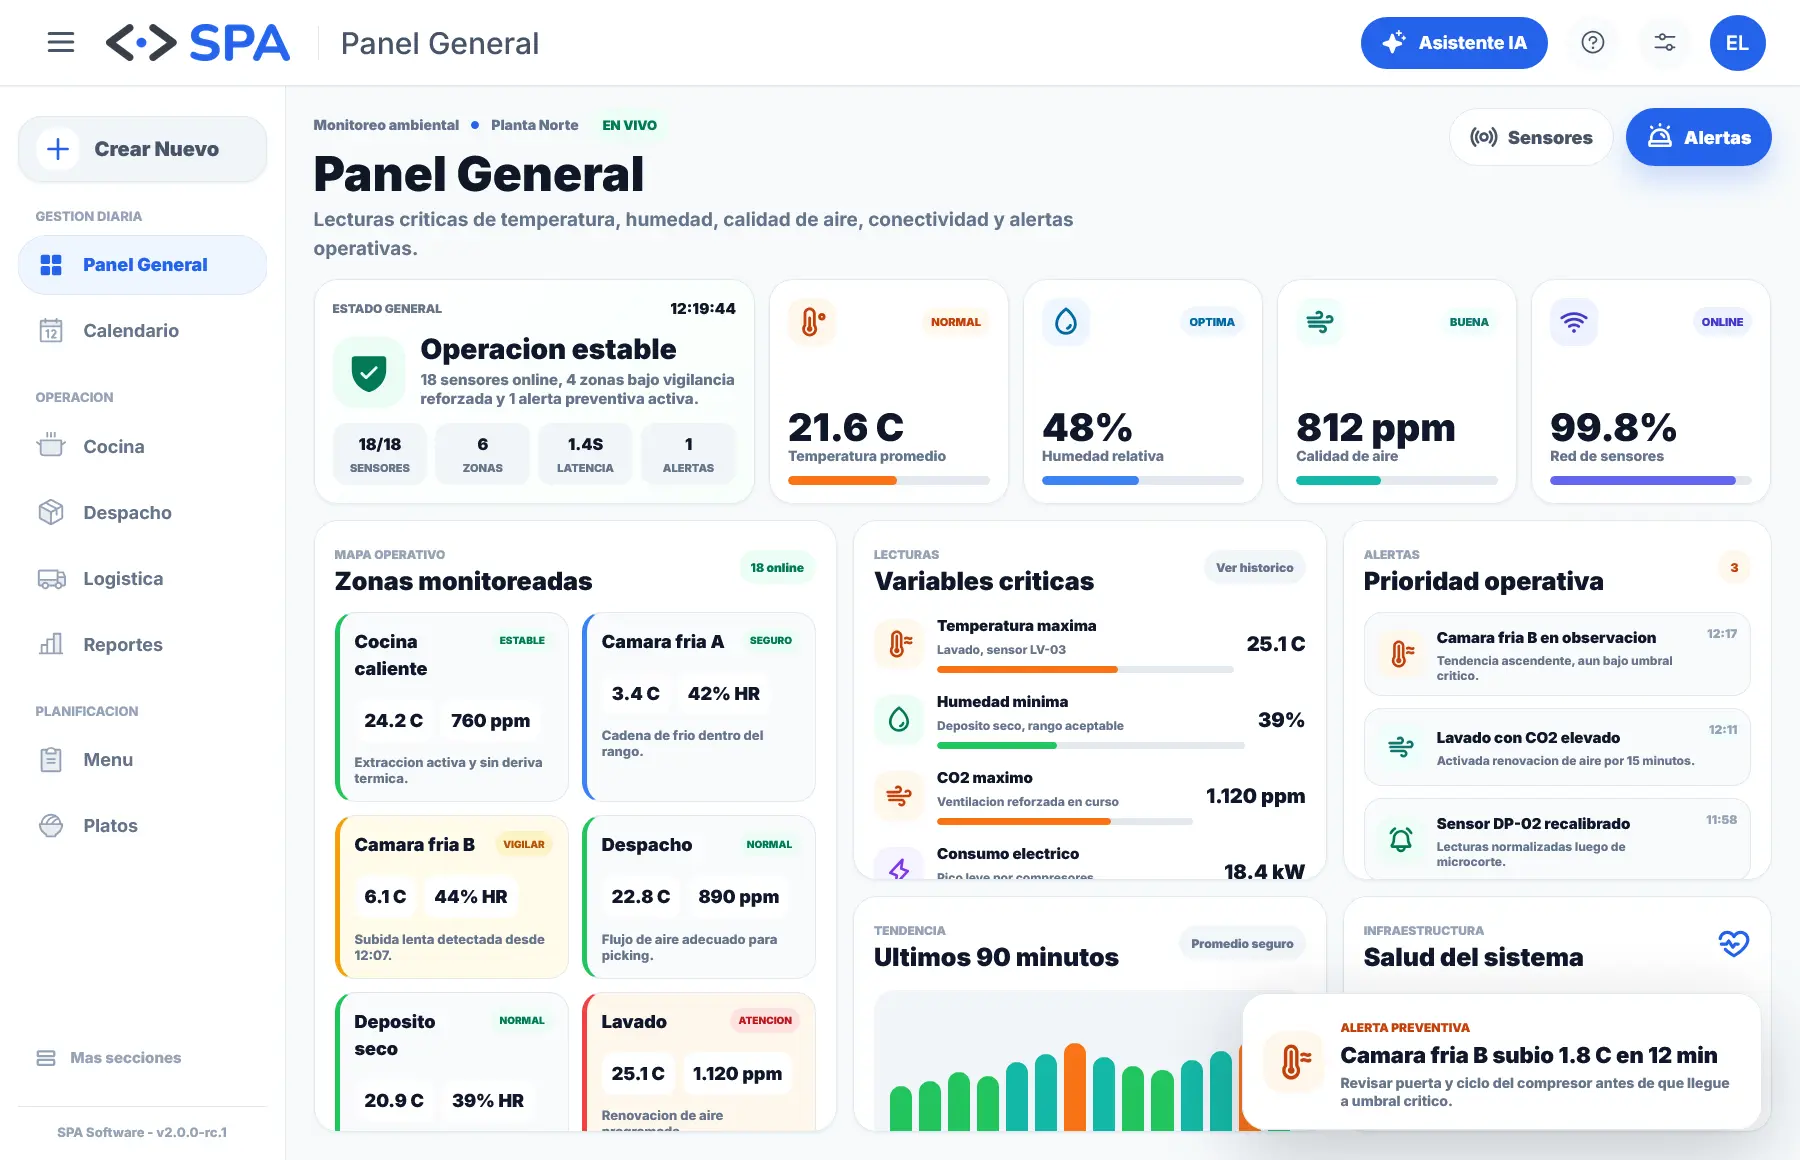Open Menu planning item
Image resolution: width=1800 pixels, height=1160 pixels.
pyautogui.click(x=143, y=760)
